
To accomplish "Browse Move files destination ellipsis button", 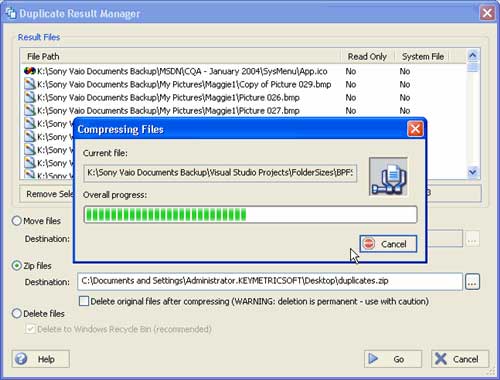I will pyautogui.click(x=472, y=239).
